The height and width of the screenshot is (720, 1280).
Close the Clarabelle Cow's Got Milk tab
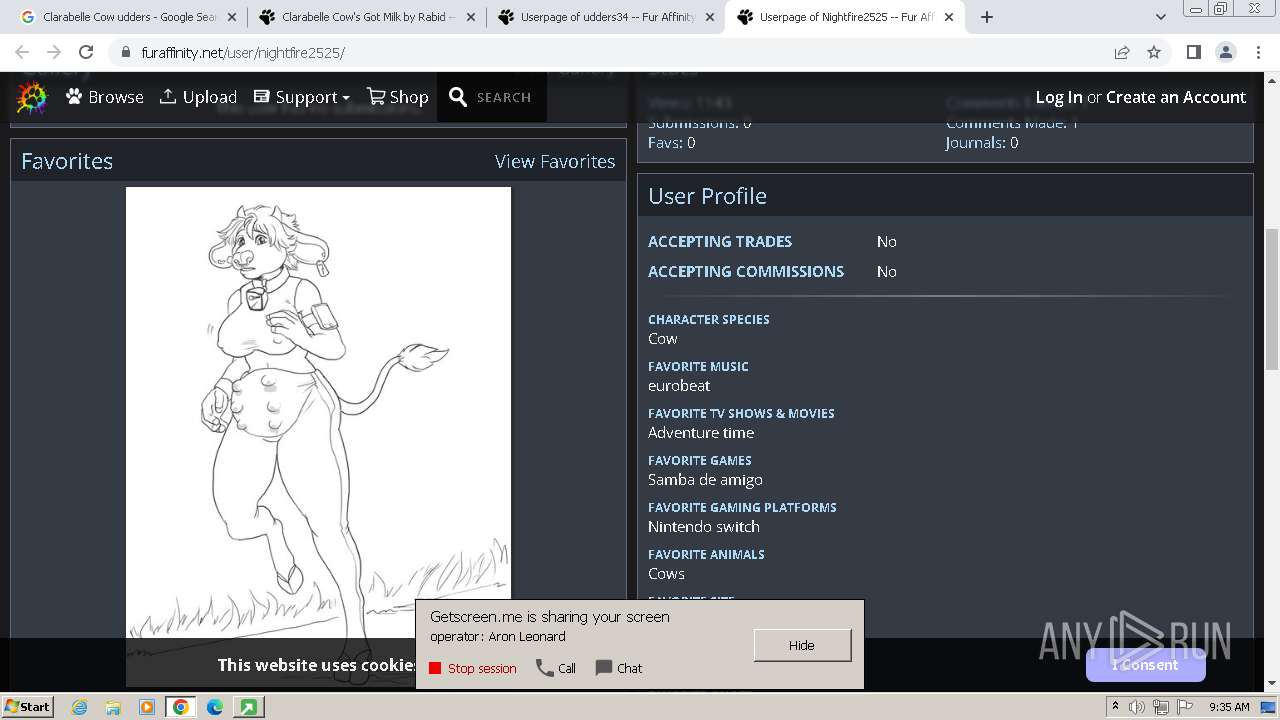coord(471,17)
